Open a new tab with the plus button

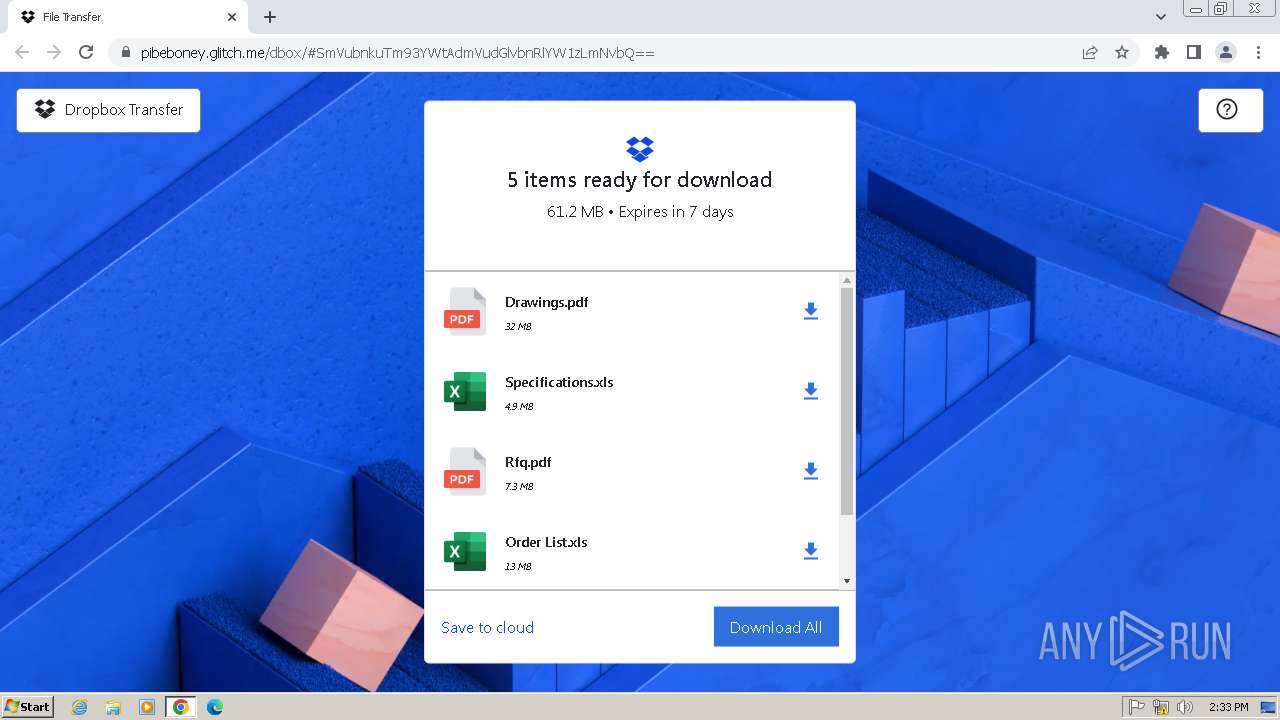[270, 17]
